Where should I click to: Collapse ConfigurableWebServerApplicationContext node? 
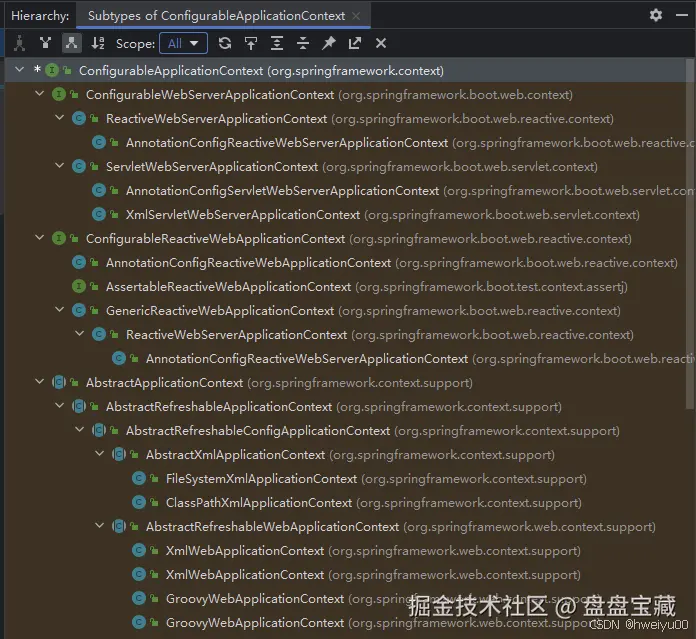(40, 94)
